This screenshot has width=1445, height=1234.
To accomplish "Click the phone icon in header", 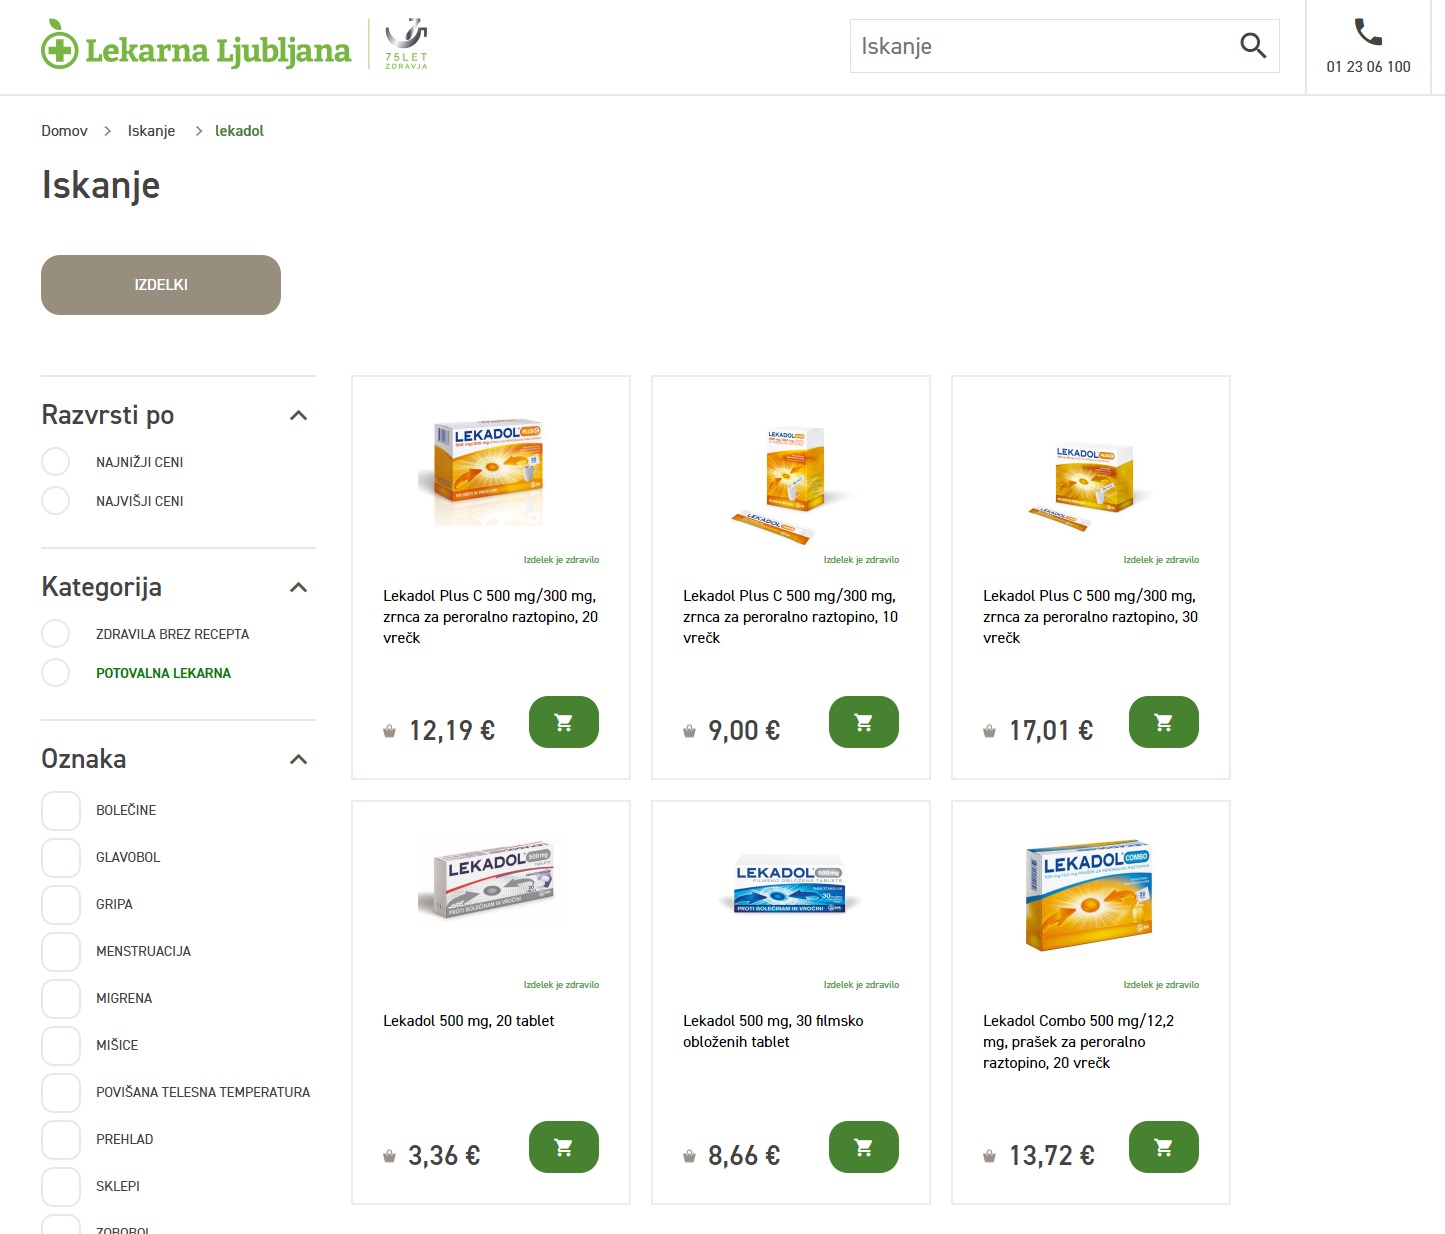I will [1367, 33].
